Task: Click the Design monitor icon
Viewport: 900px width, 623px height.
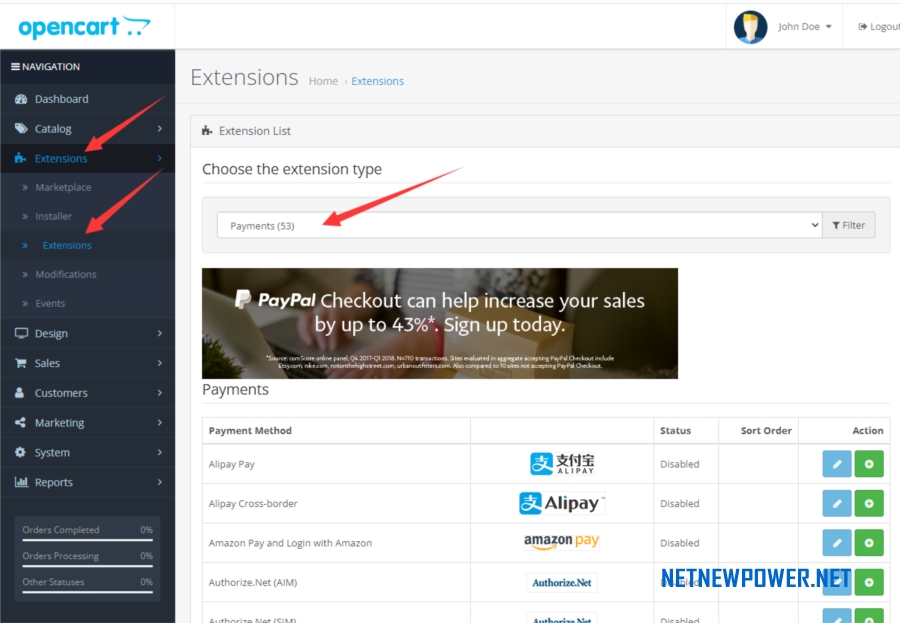Action: (x=21, y=333)
